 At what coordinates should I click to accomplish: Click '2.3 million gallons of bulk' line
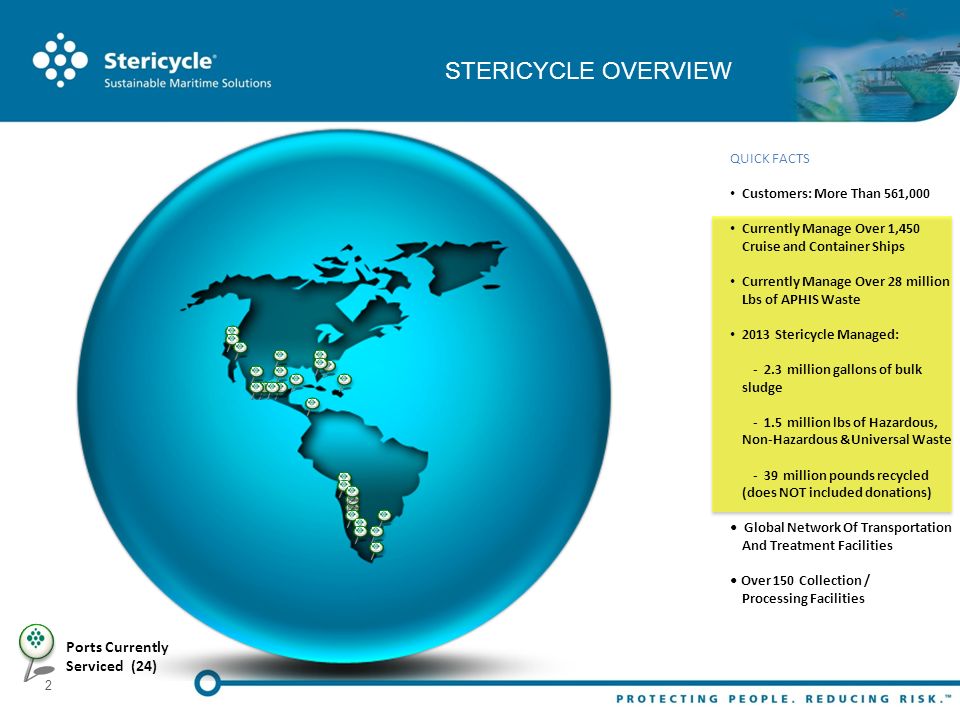tap(842, 370)
